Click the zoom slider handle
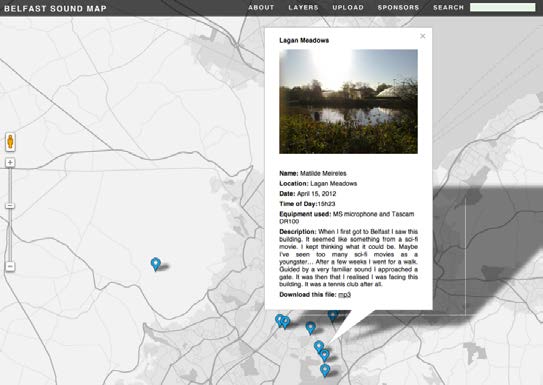Screen dimensions: 543x385 pyautogui.click(x=10, y=206)
